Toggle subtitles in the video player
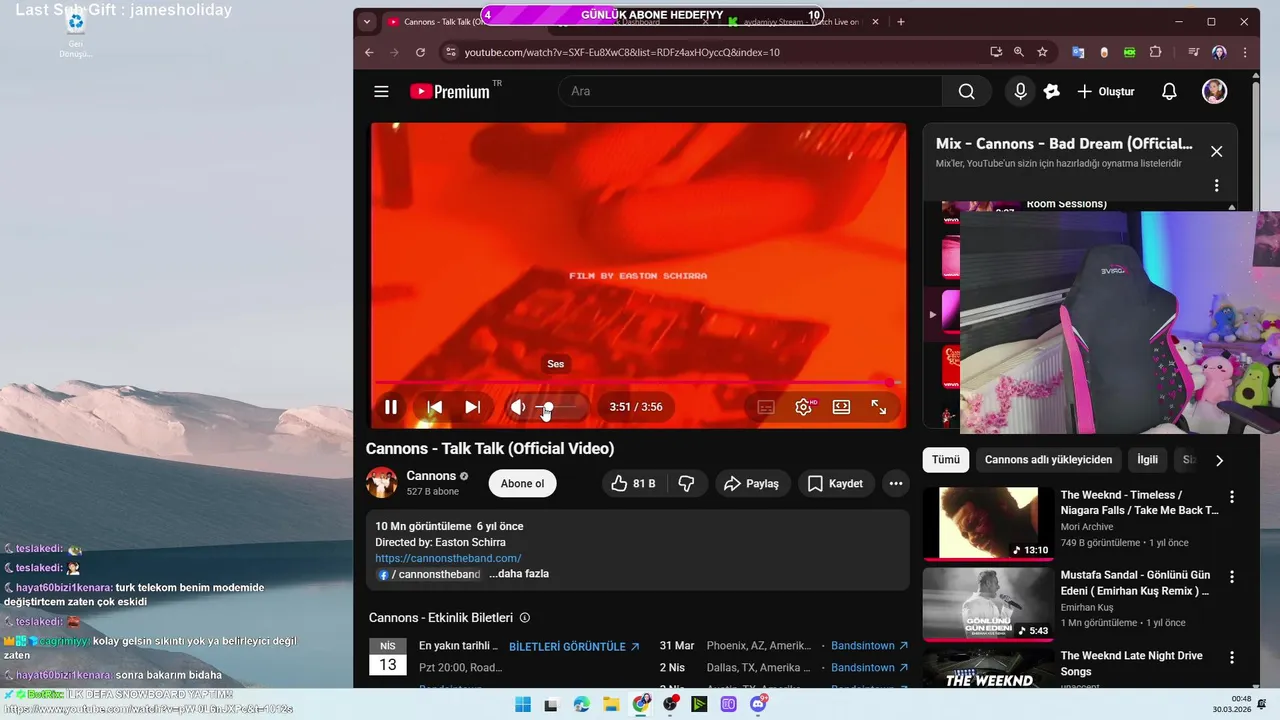1280x720 pixels. [766, 407]
